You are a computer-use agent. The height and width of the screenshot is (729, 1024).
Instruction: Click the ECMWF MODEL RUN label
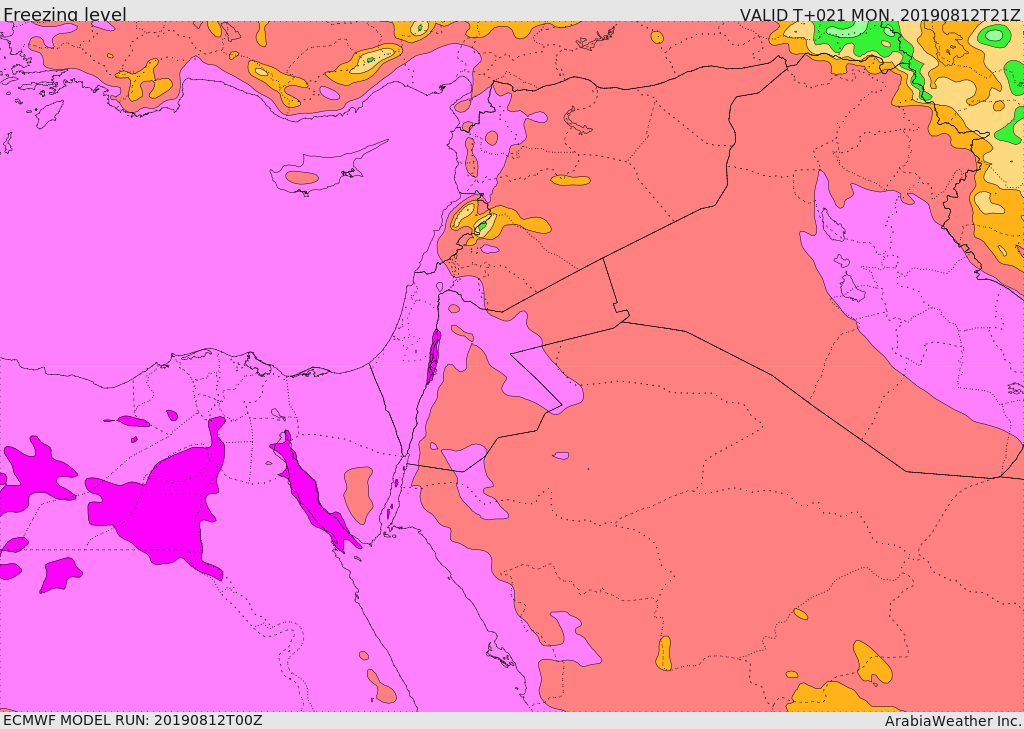pos(132,720)
